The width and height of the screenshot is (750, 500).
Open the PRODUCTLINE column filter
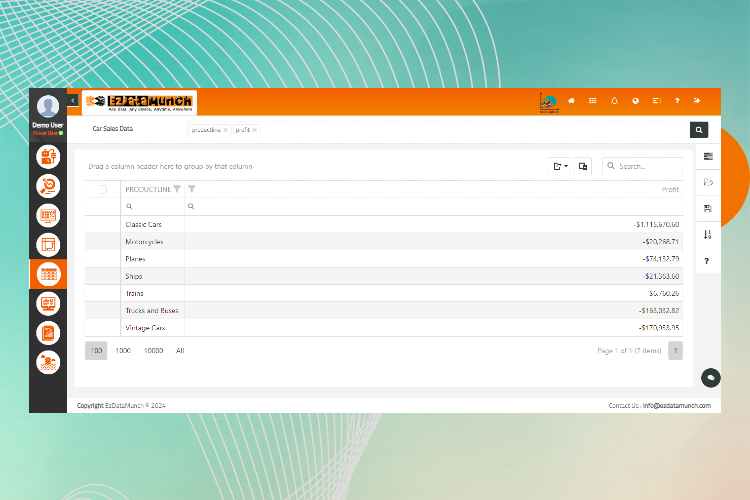[177, 189]
